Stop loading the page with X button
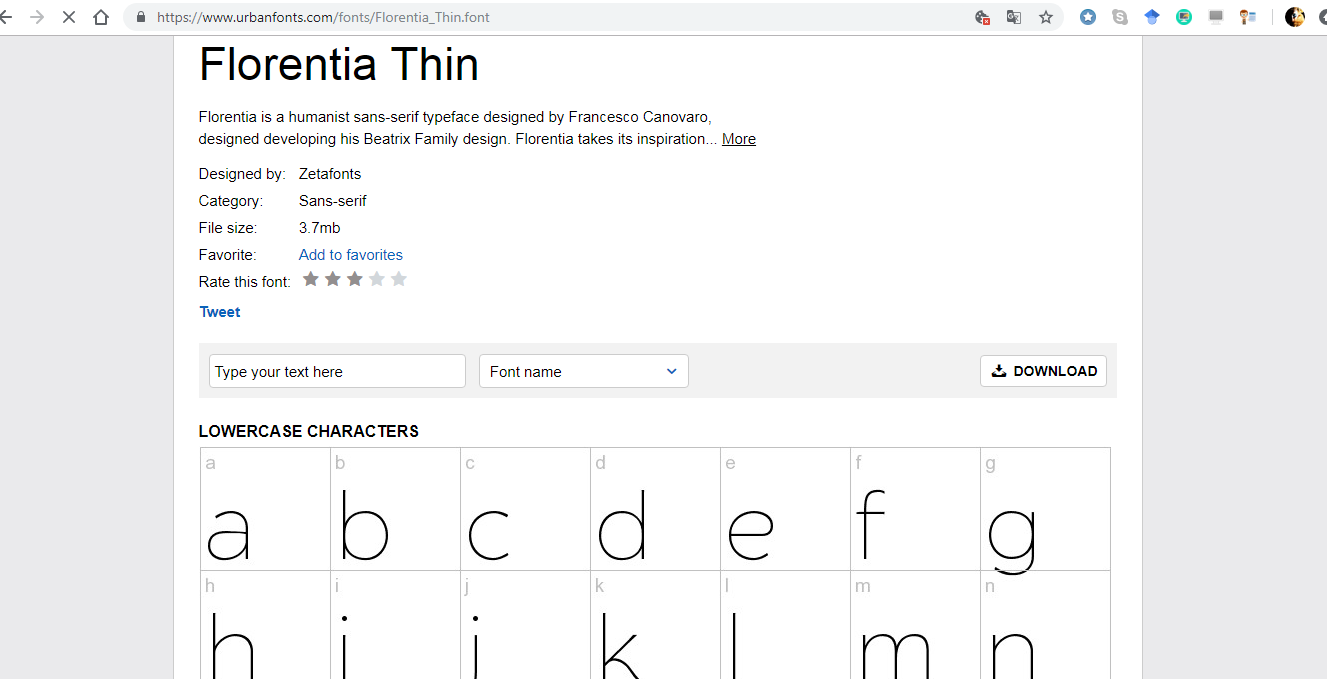This screenshot has width=1327, height=679. click(68, 17)
